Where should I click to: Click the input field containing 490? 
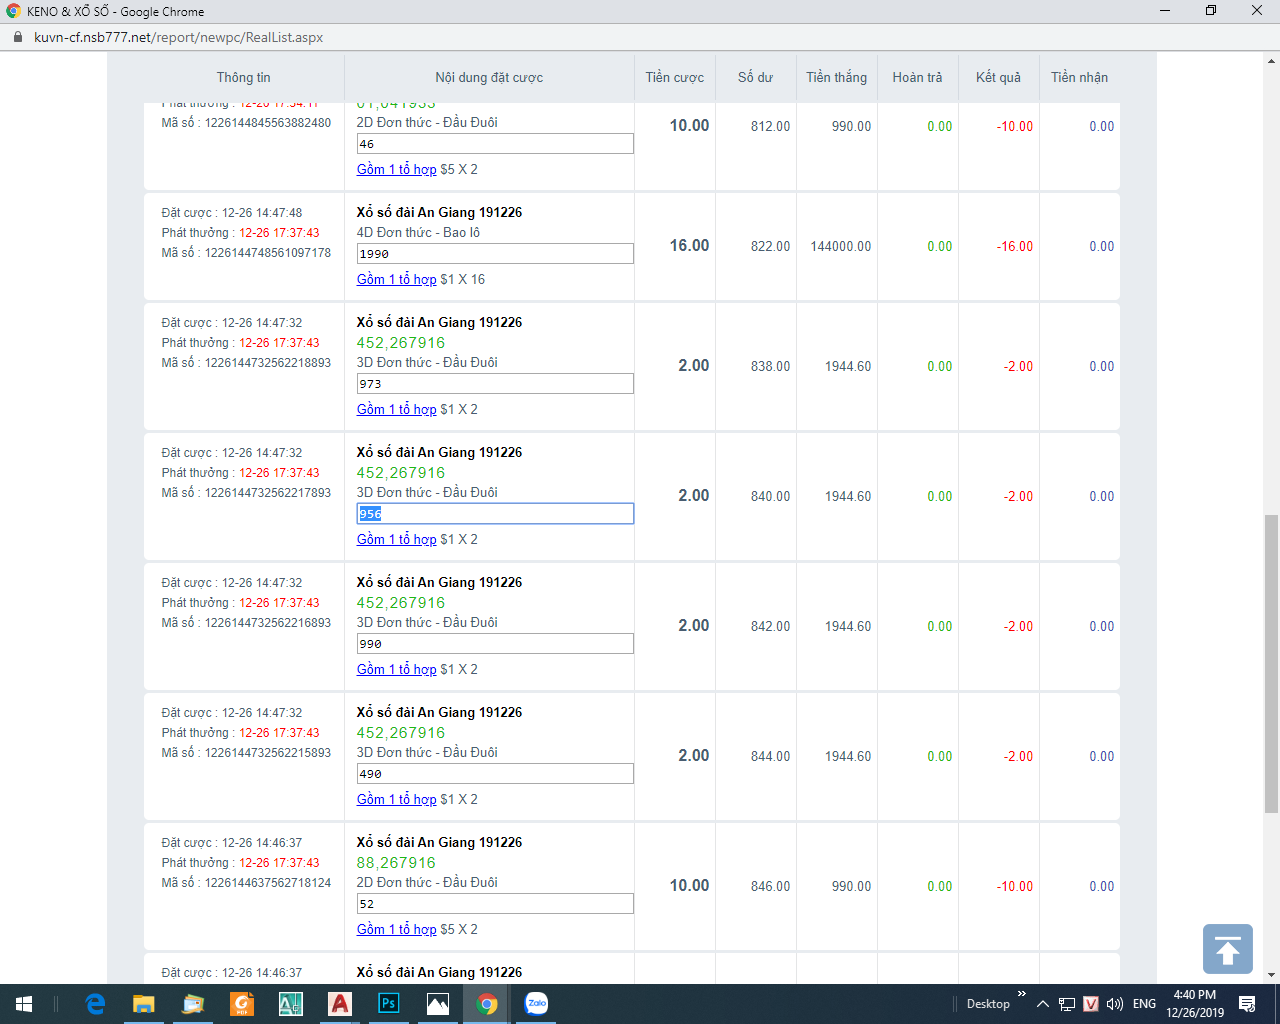(495, 774)
